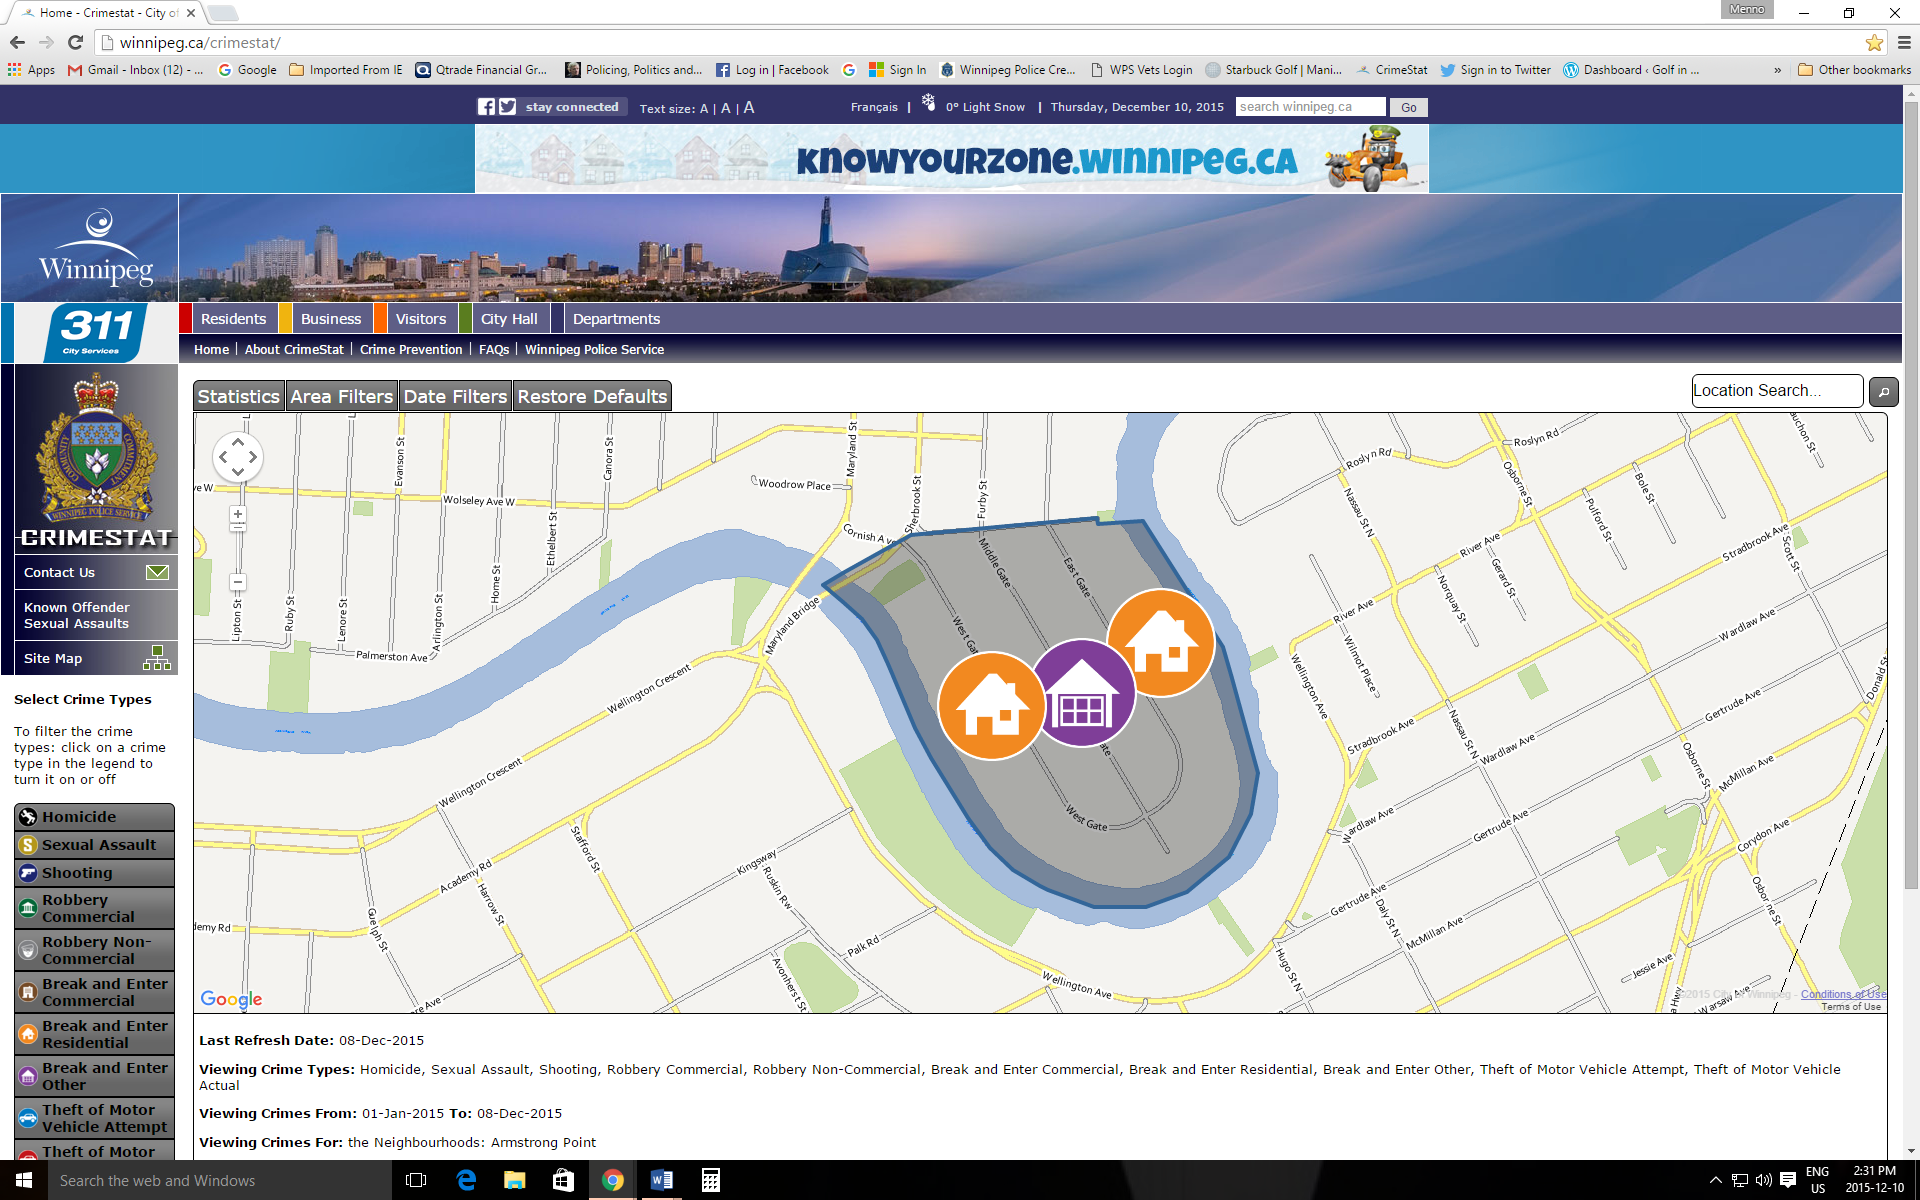The image size is (1920, 1200).
Task: Open the Residents navigation tab
Action: point(233,319)
